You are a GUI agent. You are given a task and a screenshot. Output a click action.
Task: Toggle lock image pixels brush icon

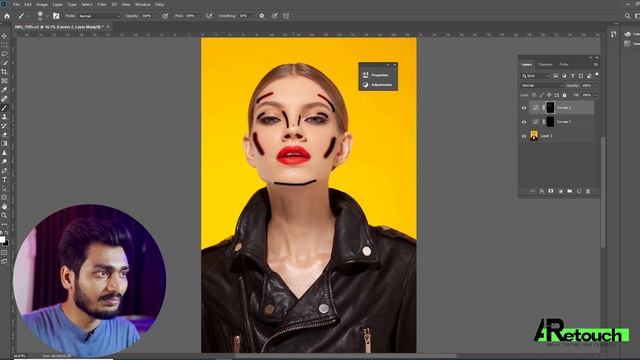[x=542, y=95]
